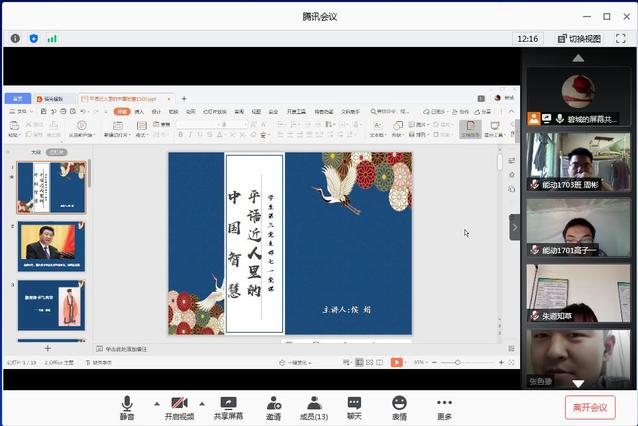Image resolution: width=638 pixels, height=426 pixels.
Task: Click the meeting info icon
Action: 15,38
